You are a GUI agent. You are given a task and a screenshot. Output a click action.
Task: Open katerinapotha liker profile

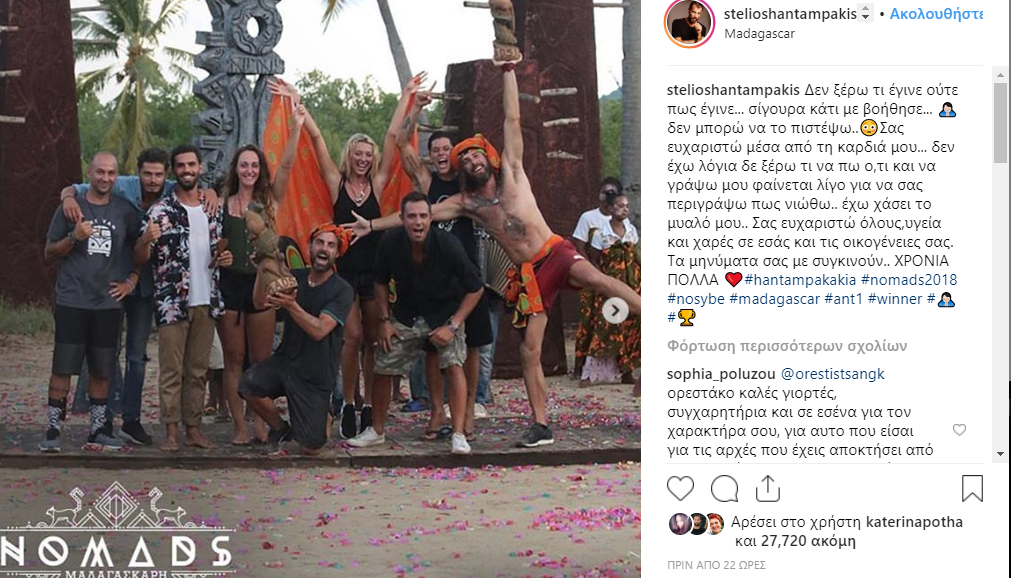tap(914, 522)
